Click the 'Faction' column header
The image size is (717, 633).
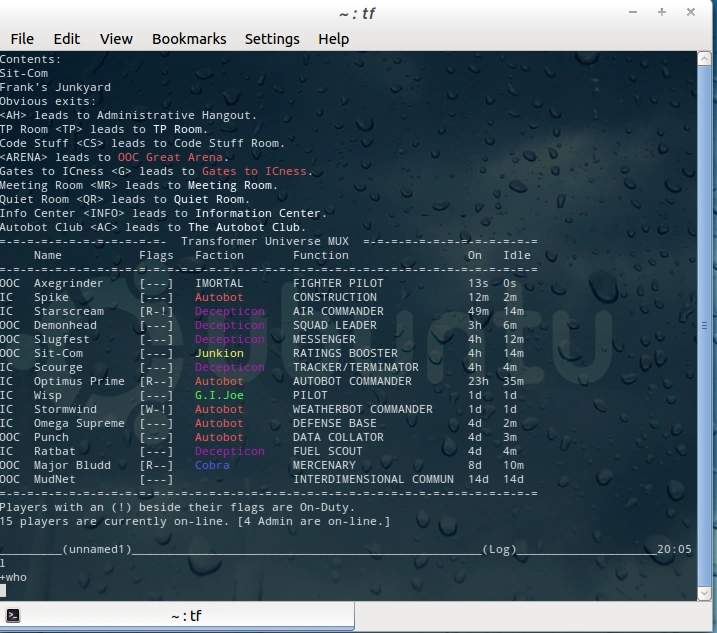coord(219,255)
